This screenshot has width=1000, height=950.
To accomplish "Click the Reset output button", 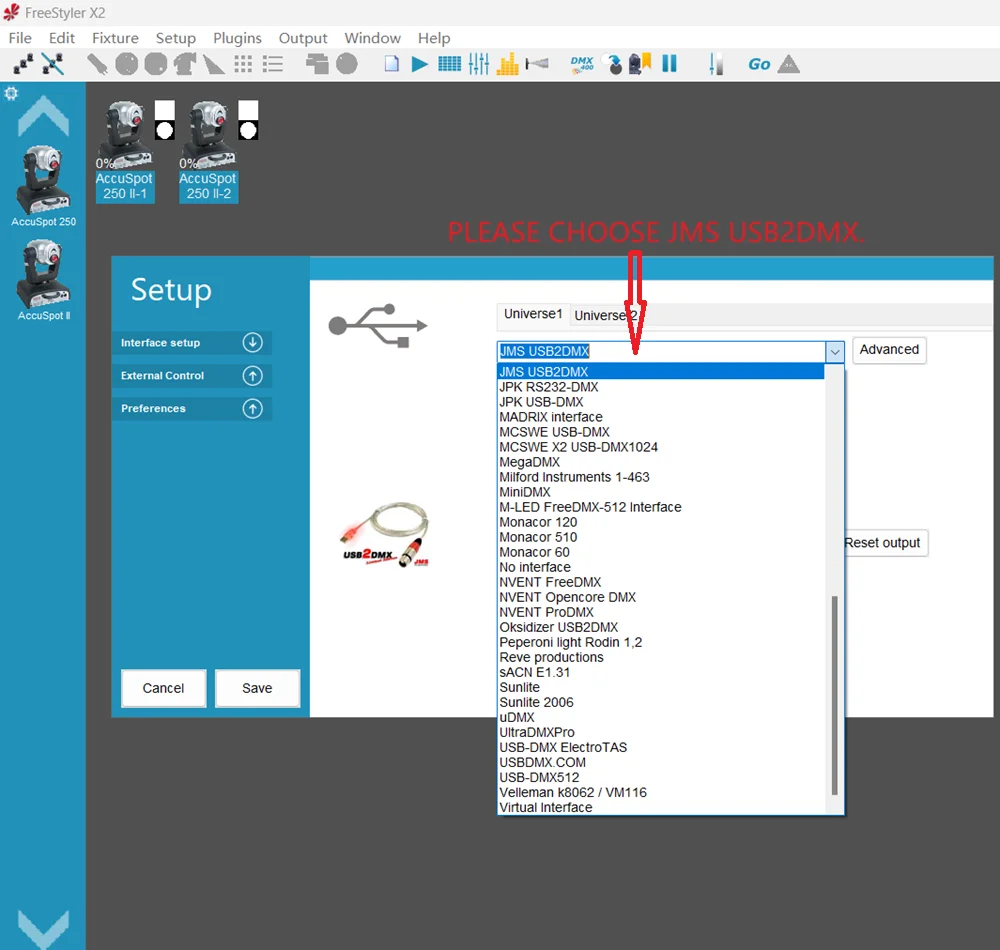I will pyautogui.click(x=883, y=543).
